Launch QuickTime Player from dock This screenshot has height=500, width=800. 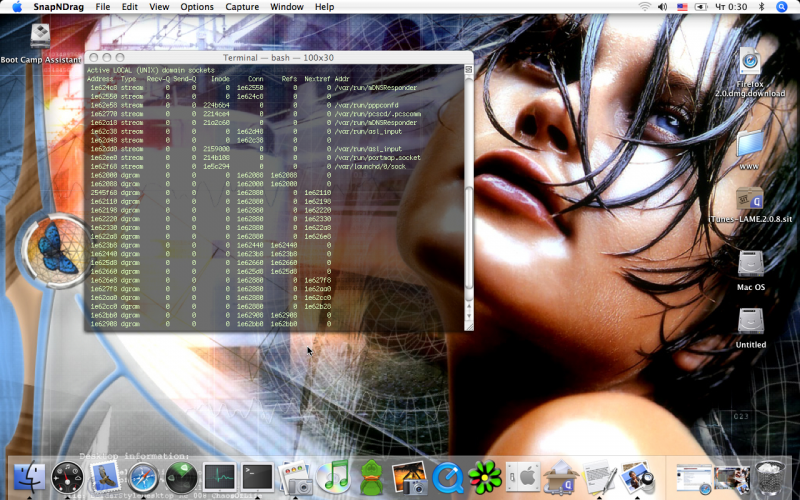447,478
